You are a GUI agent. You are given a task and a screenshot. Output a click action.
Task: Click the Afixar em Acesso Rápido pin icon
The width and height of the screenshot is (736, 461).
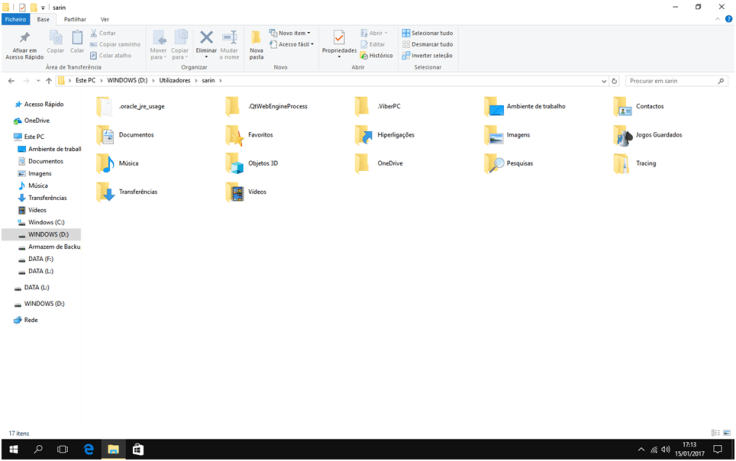(x=24, y=38)
